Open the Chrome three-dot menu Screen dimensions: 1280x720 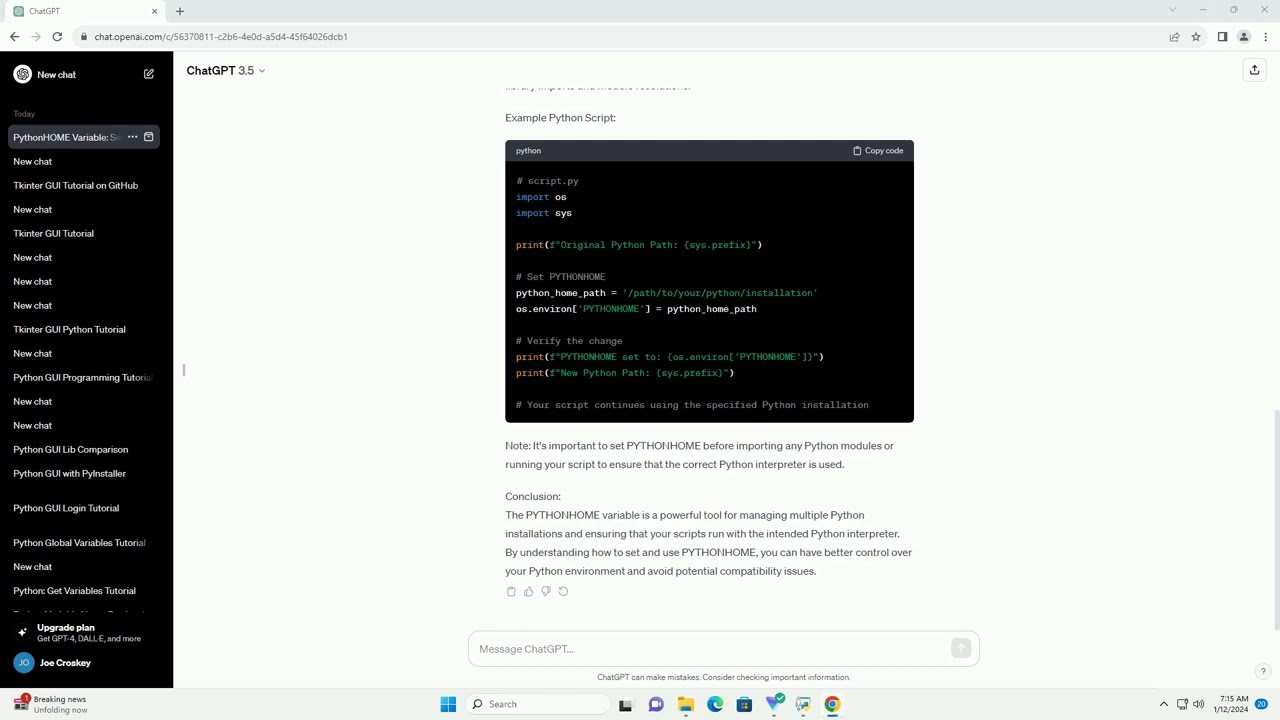1265,37
